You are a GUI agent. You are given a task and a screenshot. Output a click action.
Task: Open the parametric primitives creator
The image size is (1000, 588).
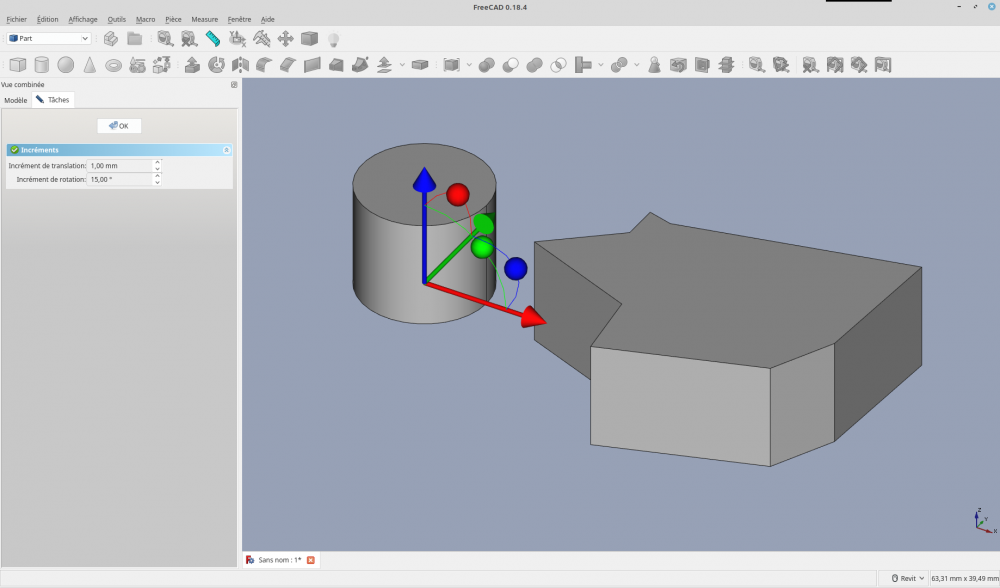pos(137,64)
